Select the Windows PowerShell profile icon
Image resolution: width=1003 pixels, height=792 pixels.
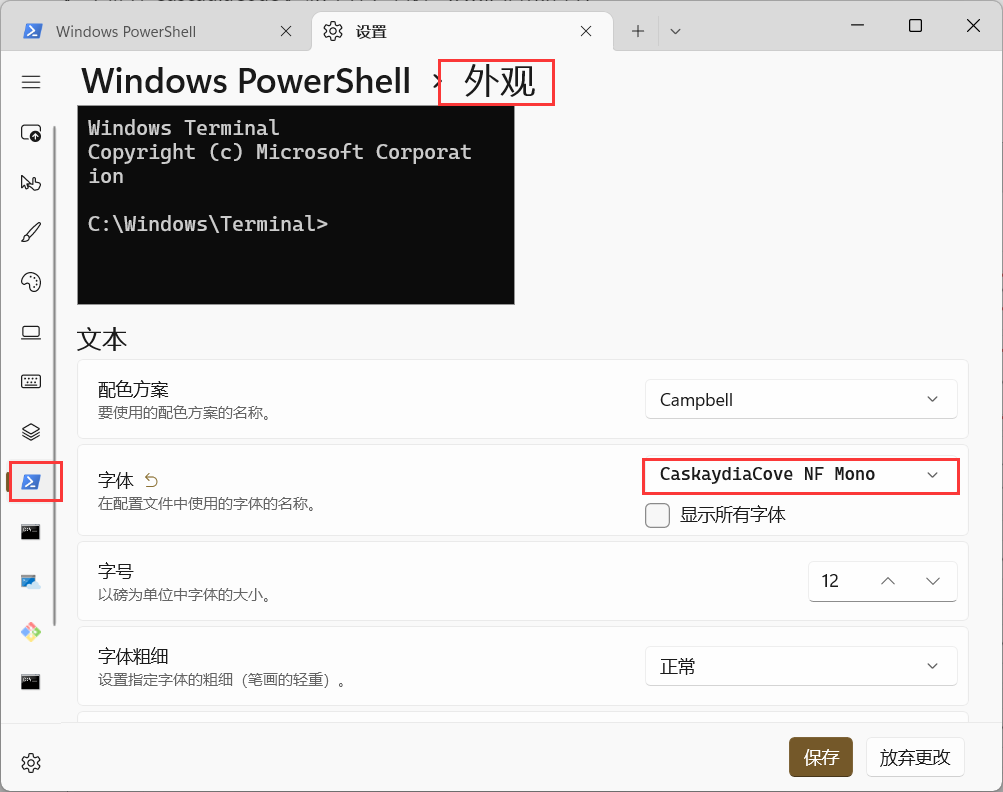31,482
